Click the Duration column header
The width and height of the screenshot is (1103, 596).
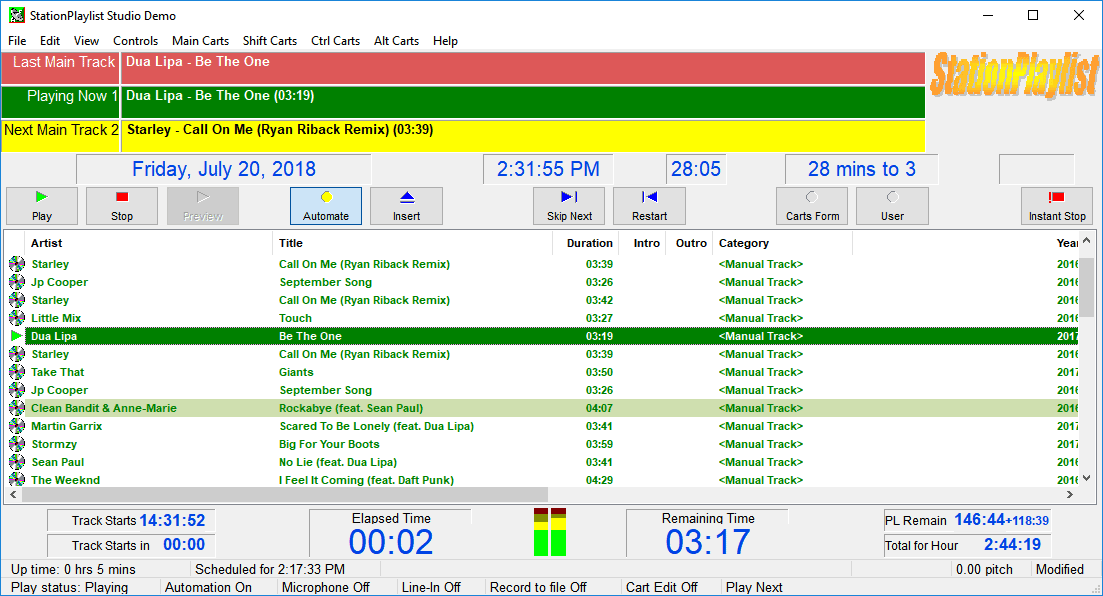click(588, 243)
